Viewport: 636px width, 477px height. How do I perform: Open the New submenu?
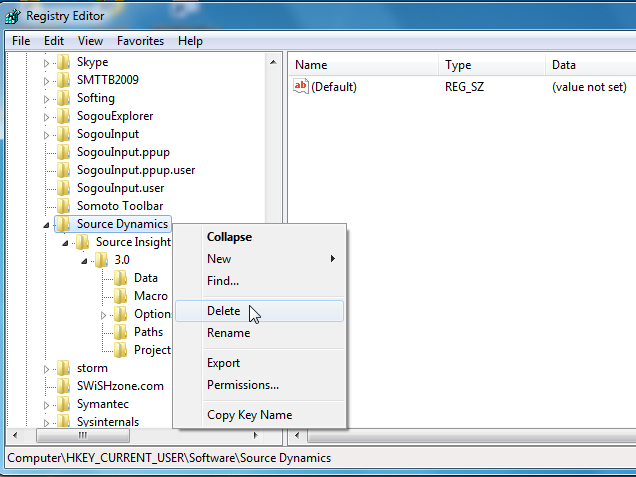pyautogui.click(x=259, y=259)
